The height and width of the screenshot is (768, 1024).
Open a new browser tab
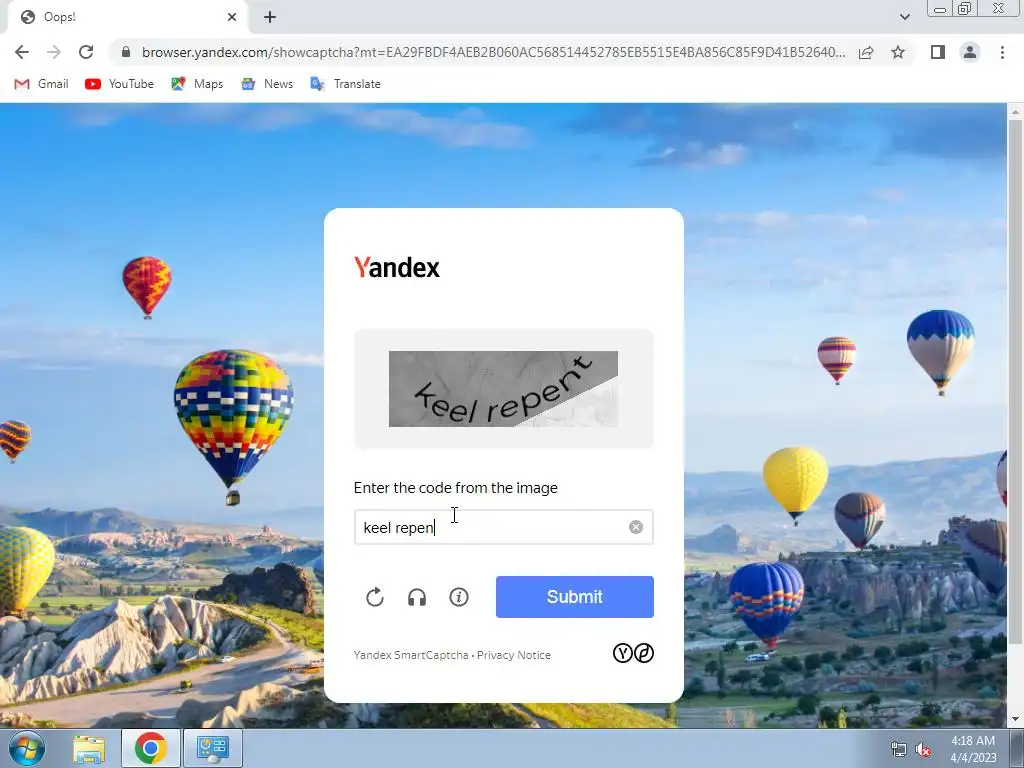[270, 17]
